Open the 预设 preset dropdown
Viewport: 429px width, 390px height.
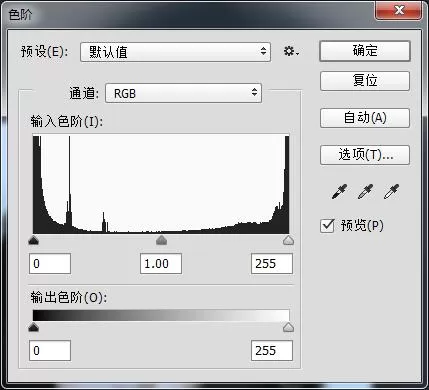tap(175, 52)
